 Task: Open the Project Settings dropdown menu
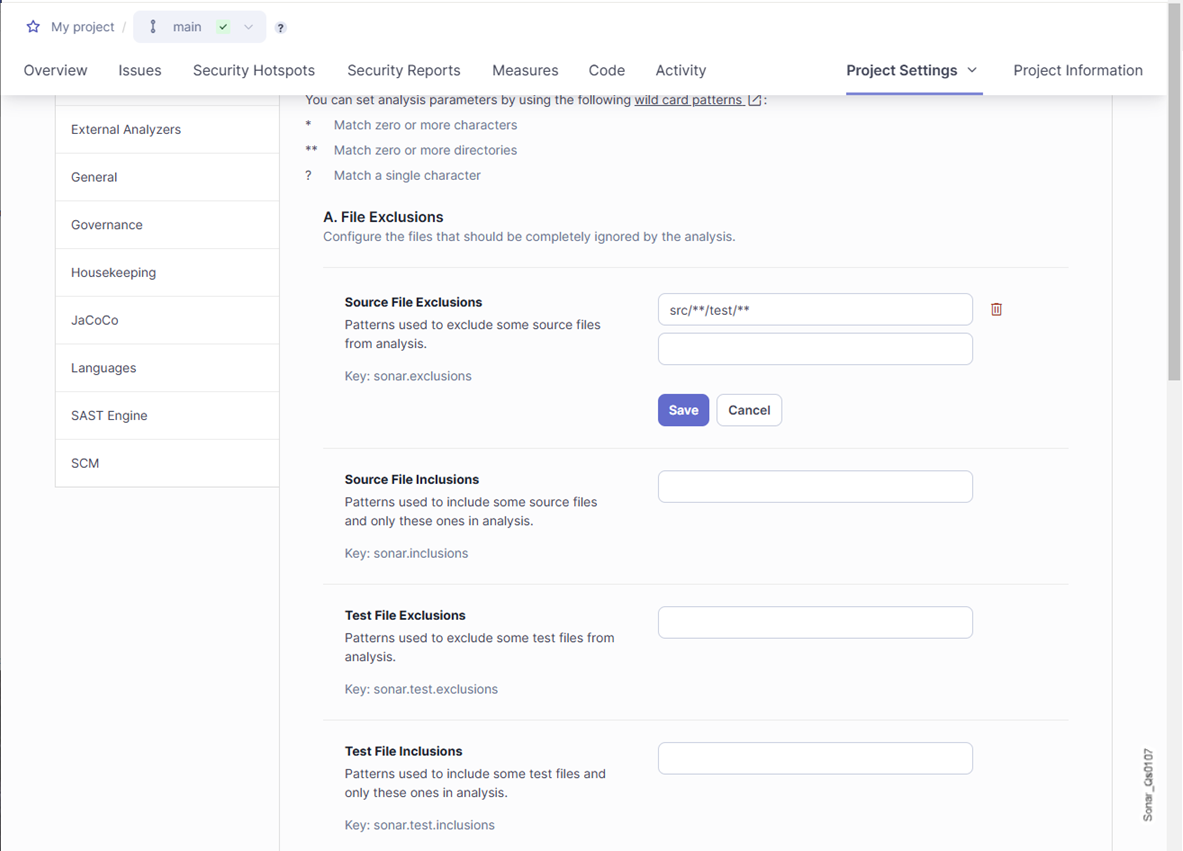coord(912,70)
